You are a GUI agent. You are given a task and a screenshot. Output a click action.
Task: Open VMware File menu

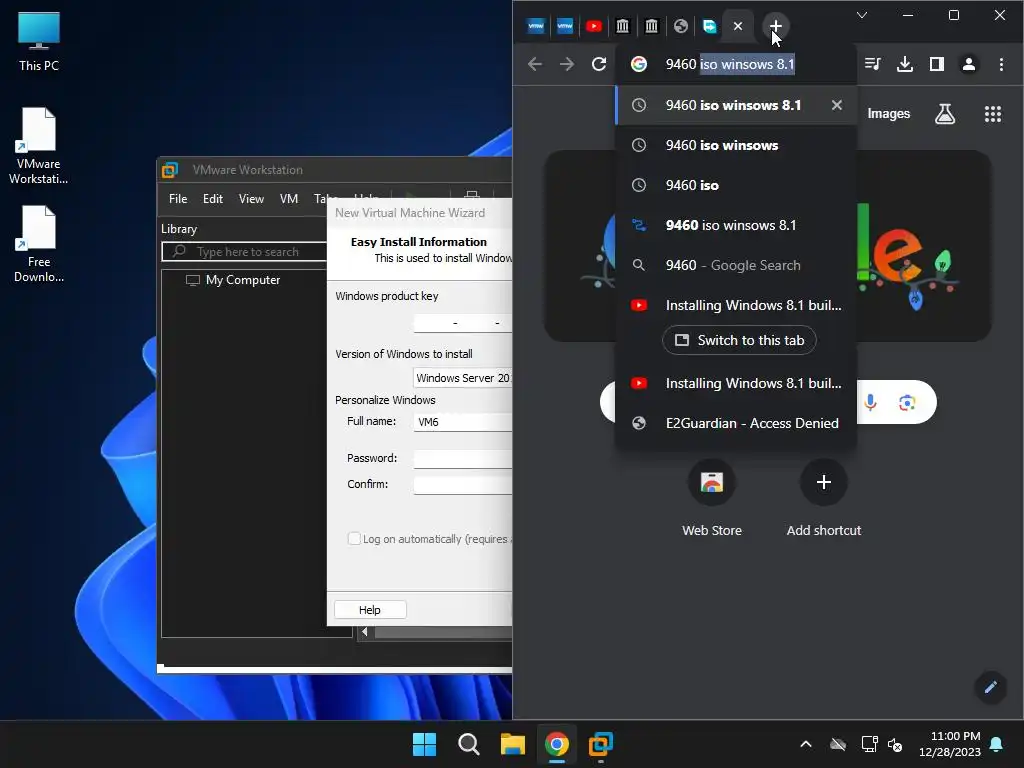[x=178, y=199]
